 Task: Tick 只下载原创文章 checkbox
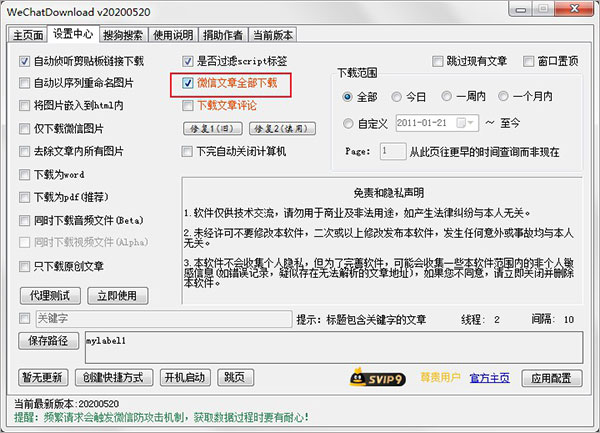24,266
